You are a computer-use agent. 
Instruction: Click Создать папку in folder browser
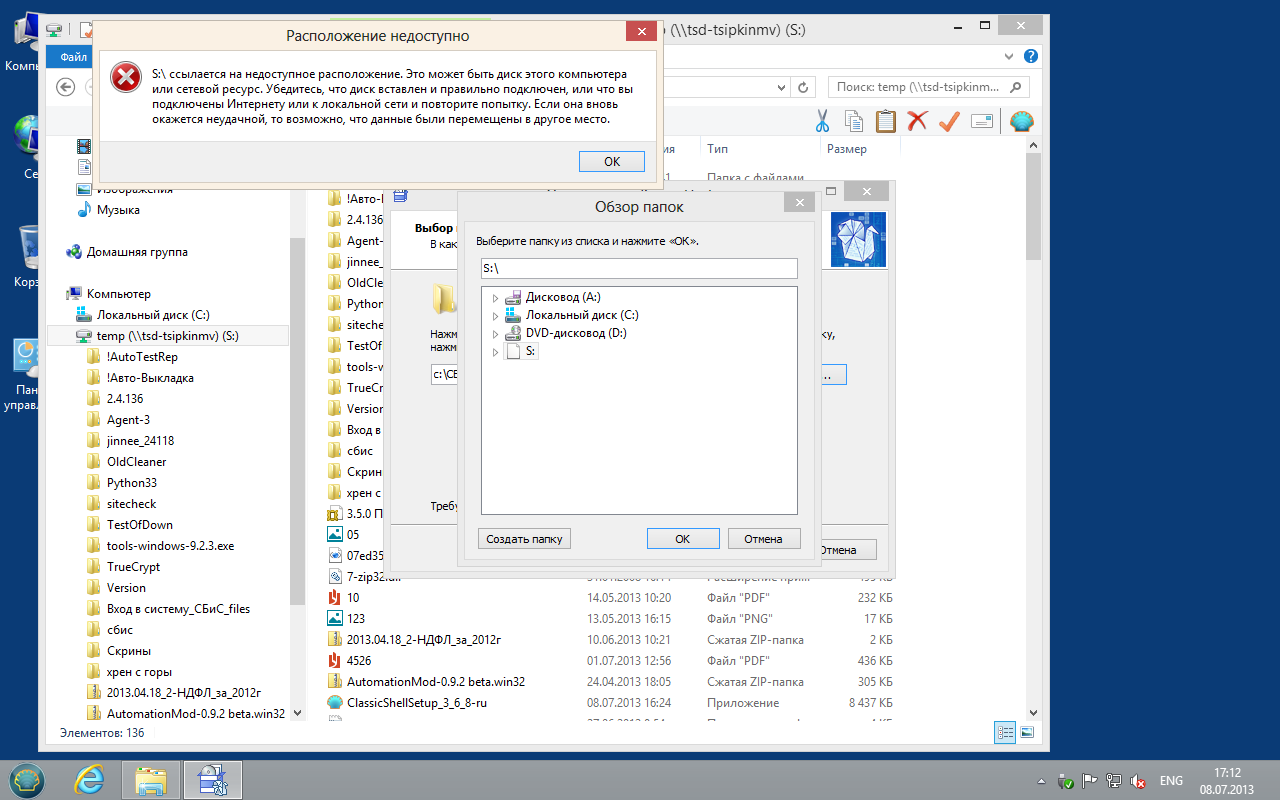525,539
